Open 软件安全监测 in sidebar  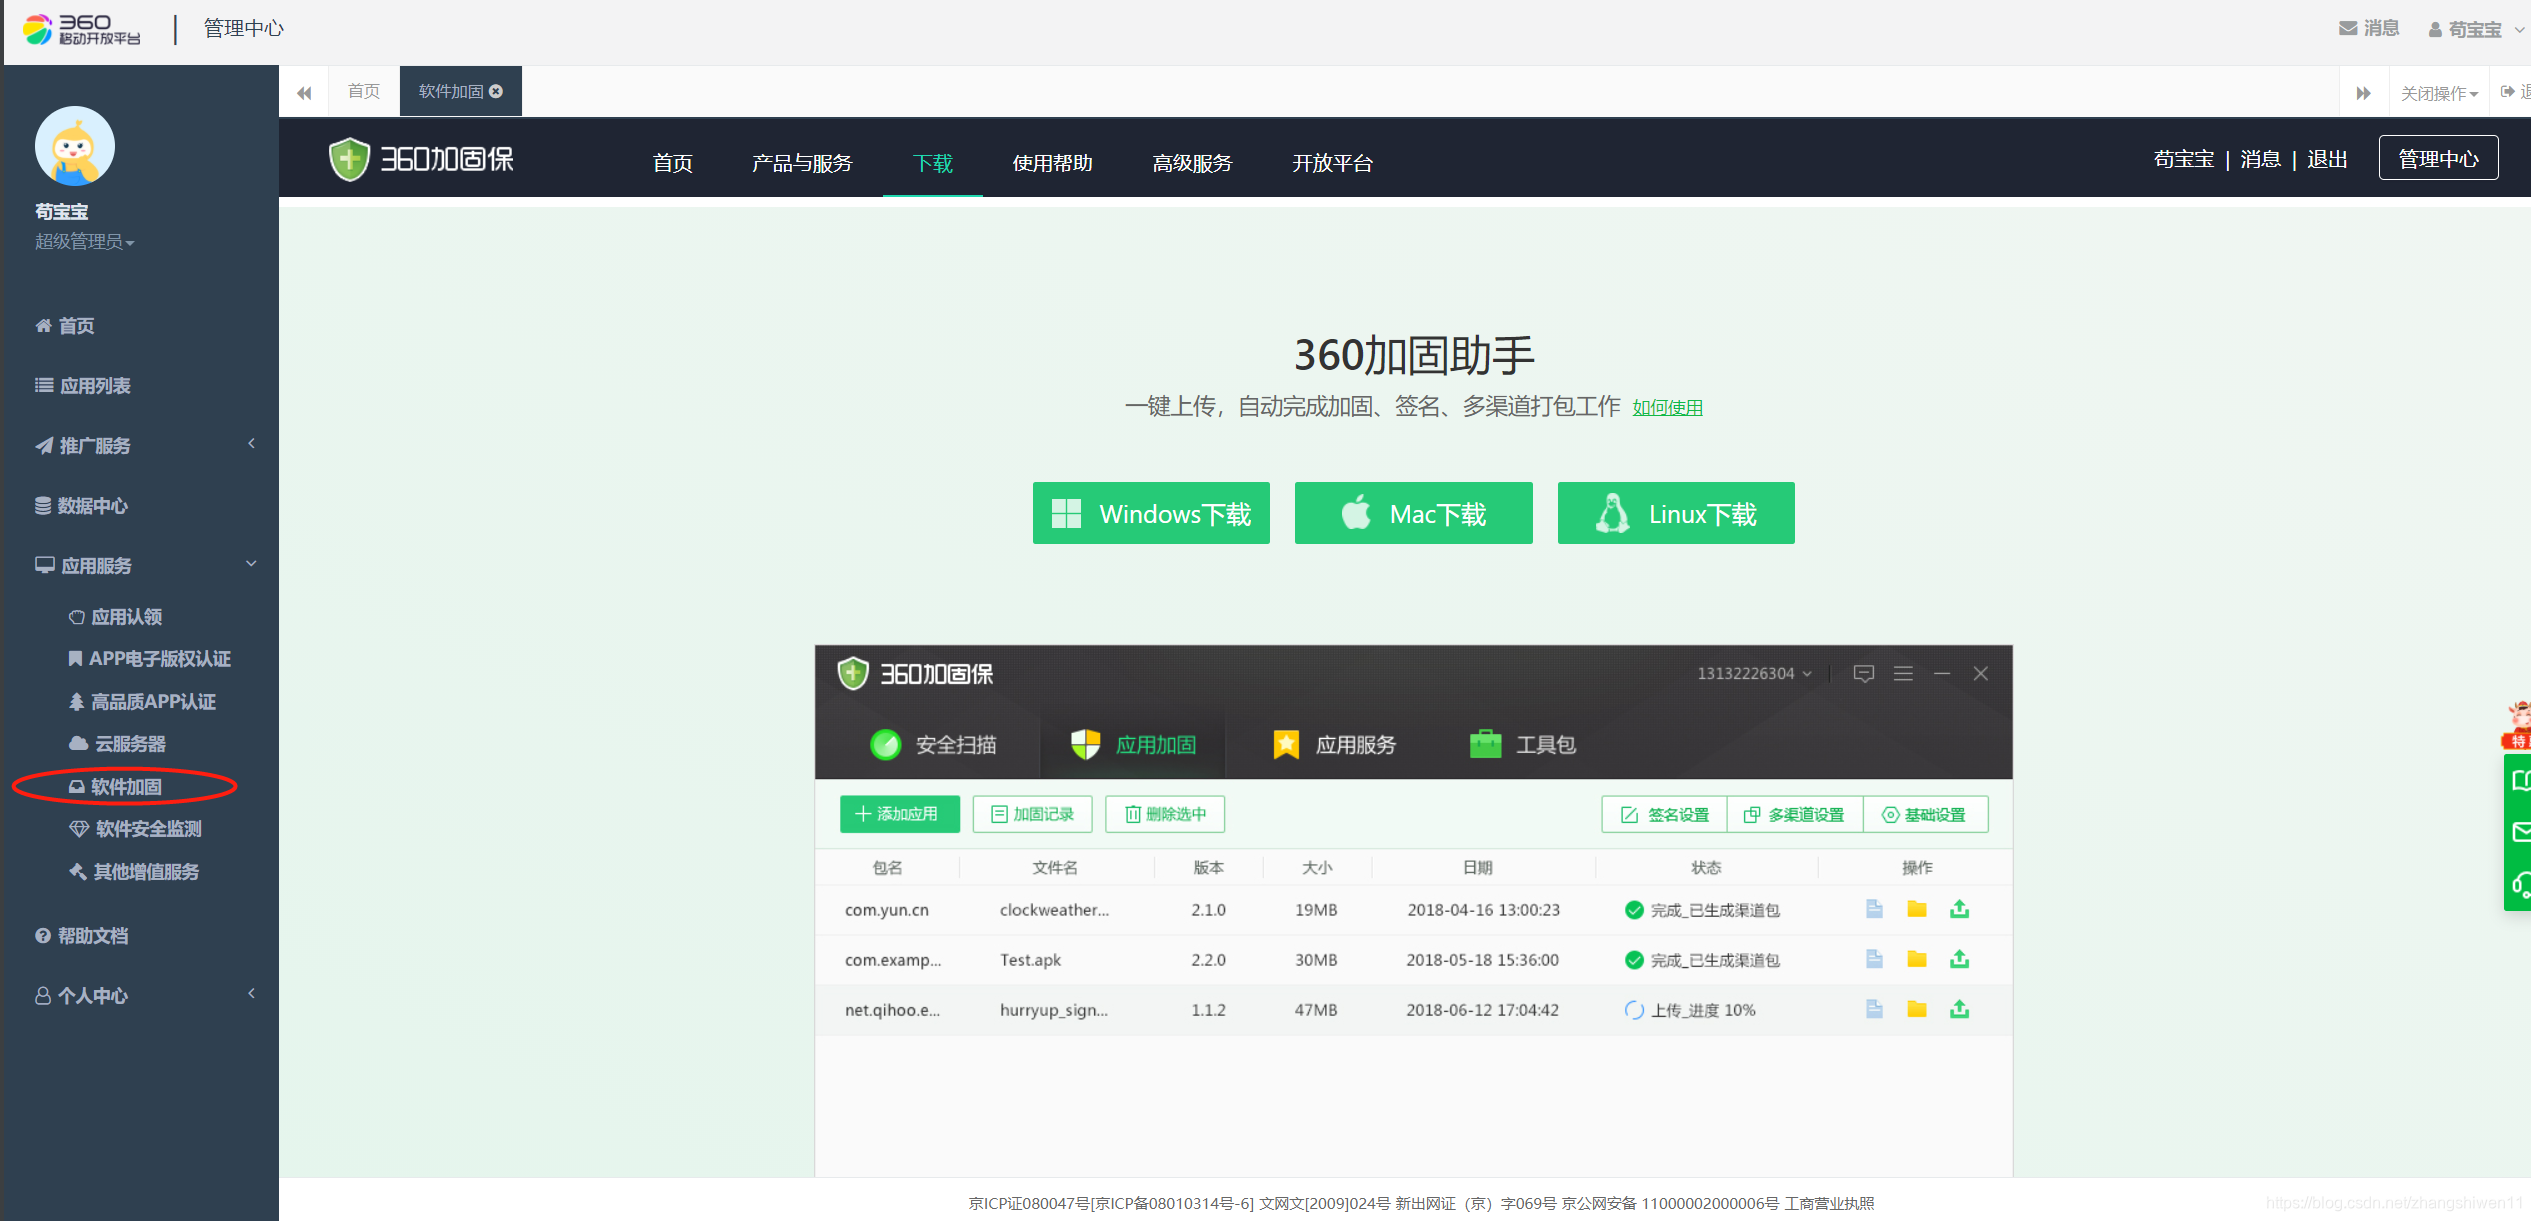coord(147,829)
